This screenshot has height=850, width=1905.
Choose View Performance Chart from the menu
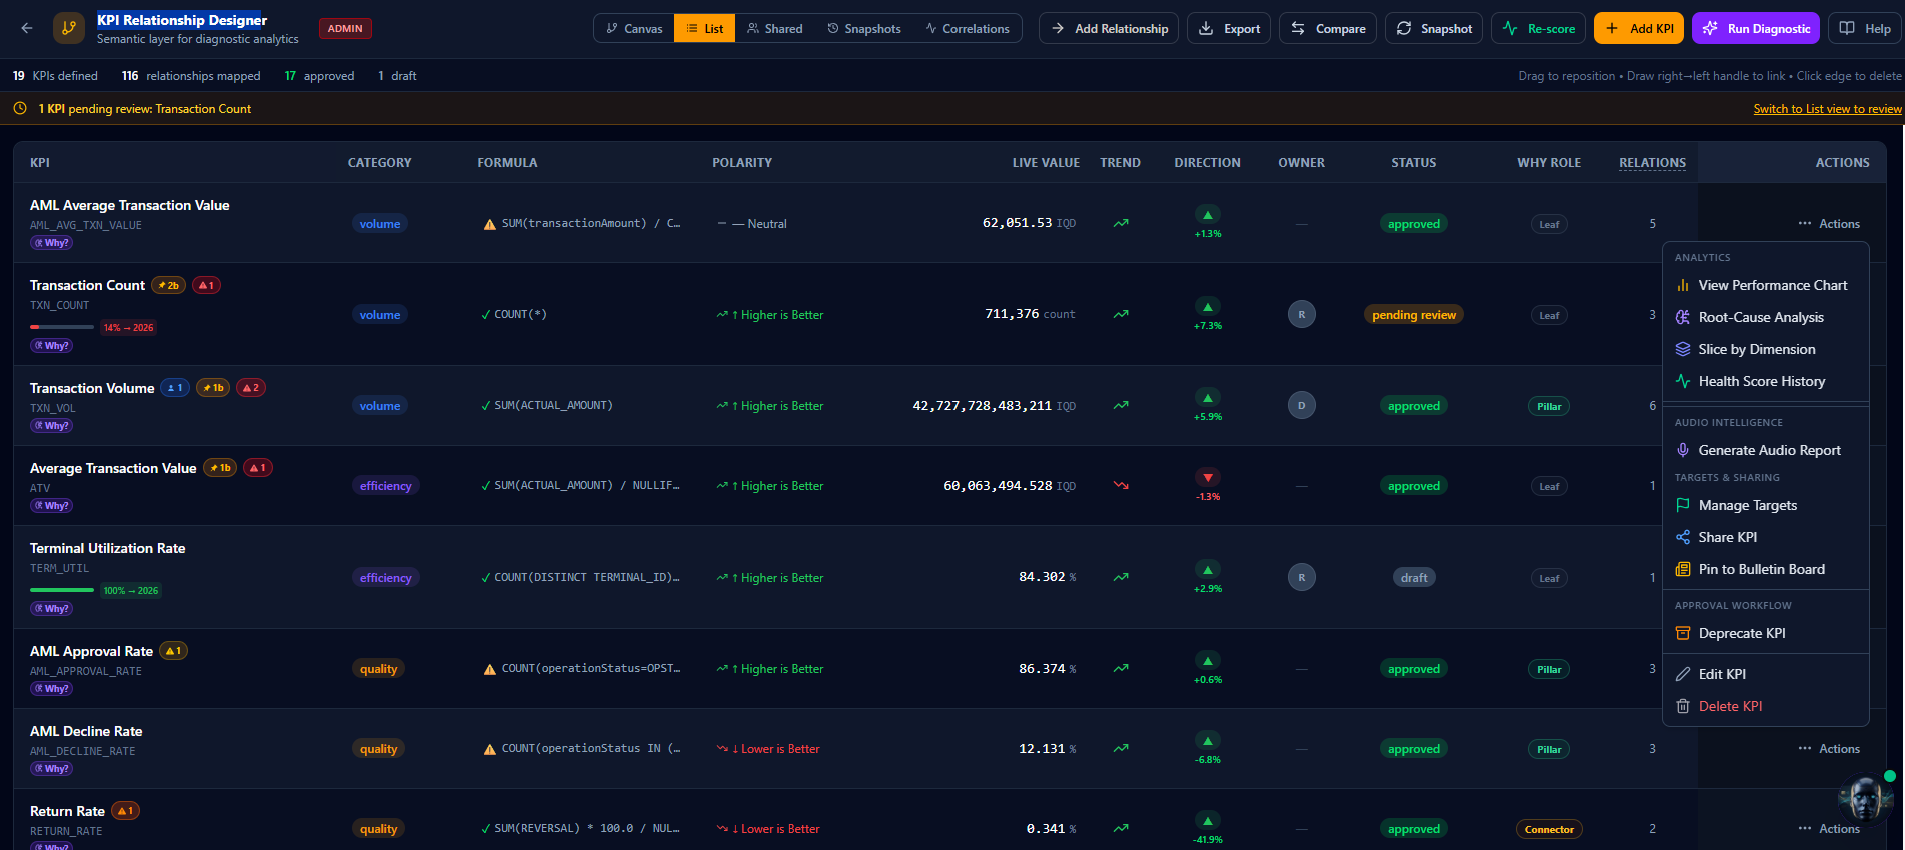pyautogui.click(x=1765, y=285)
